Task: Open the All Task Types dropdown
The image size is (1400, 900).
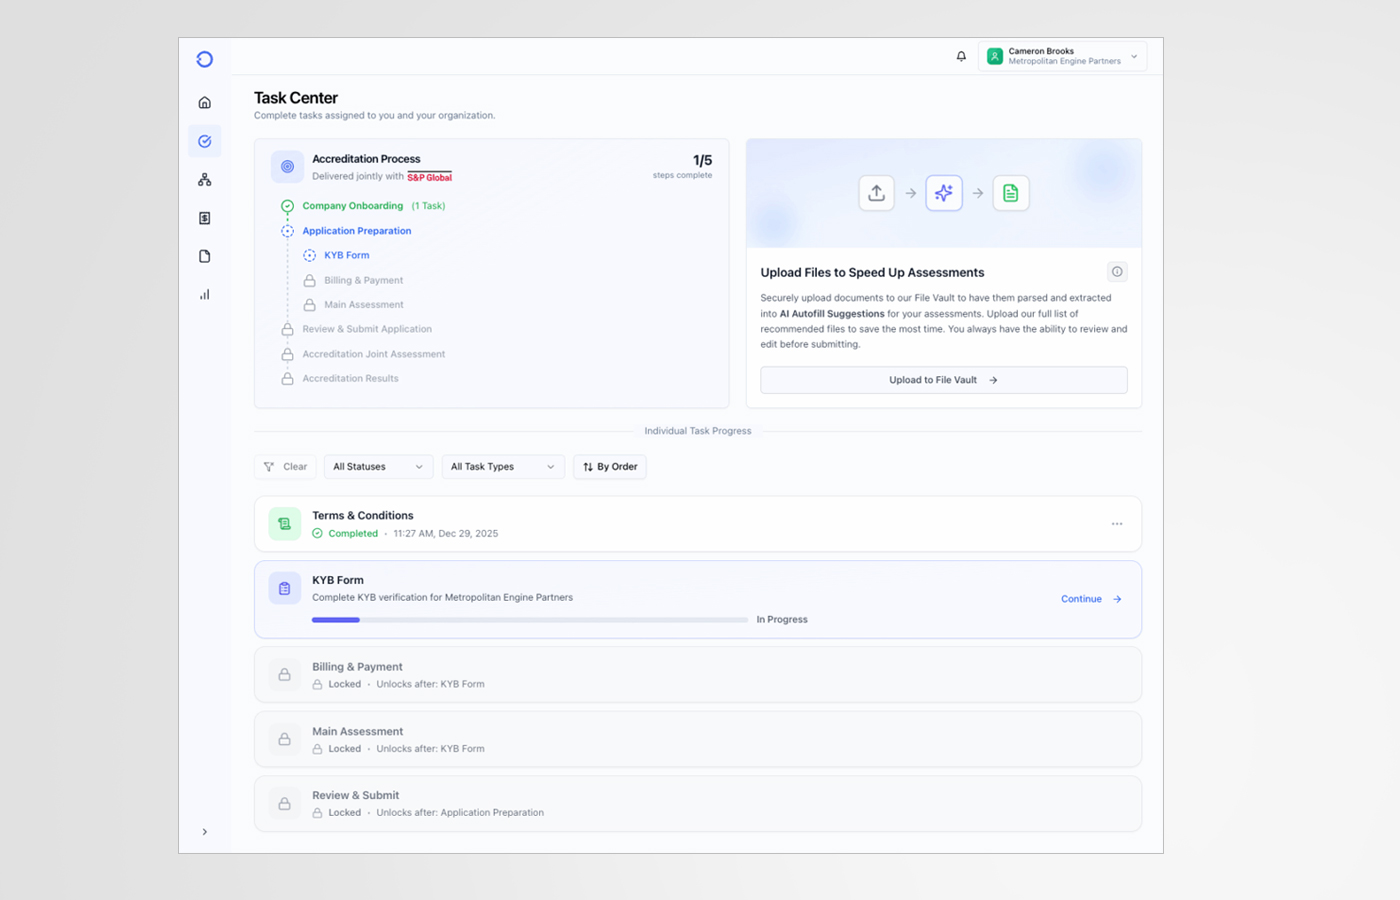Action: 503,466
